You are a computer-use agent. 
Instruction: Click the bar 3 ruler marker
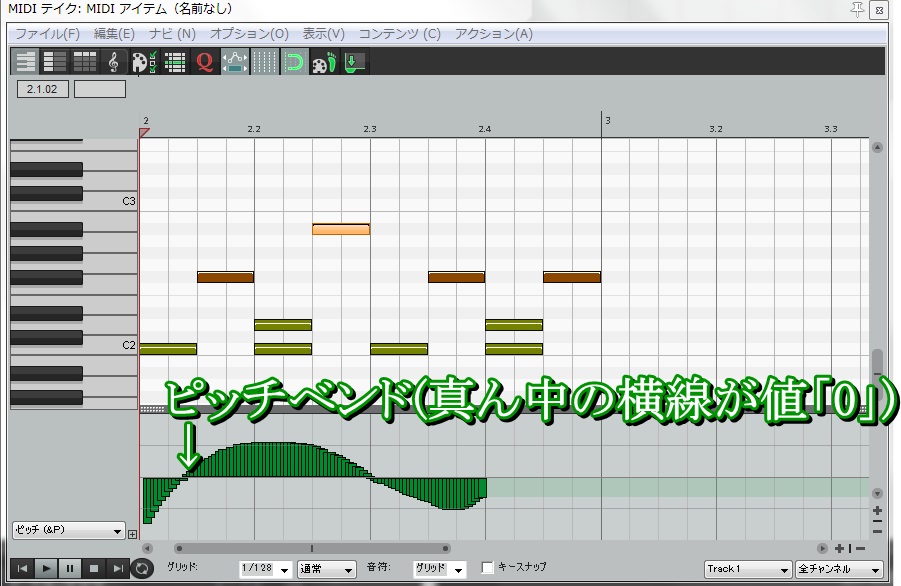[x=607, y=121]
